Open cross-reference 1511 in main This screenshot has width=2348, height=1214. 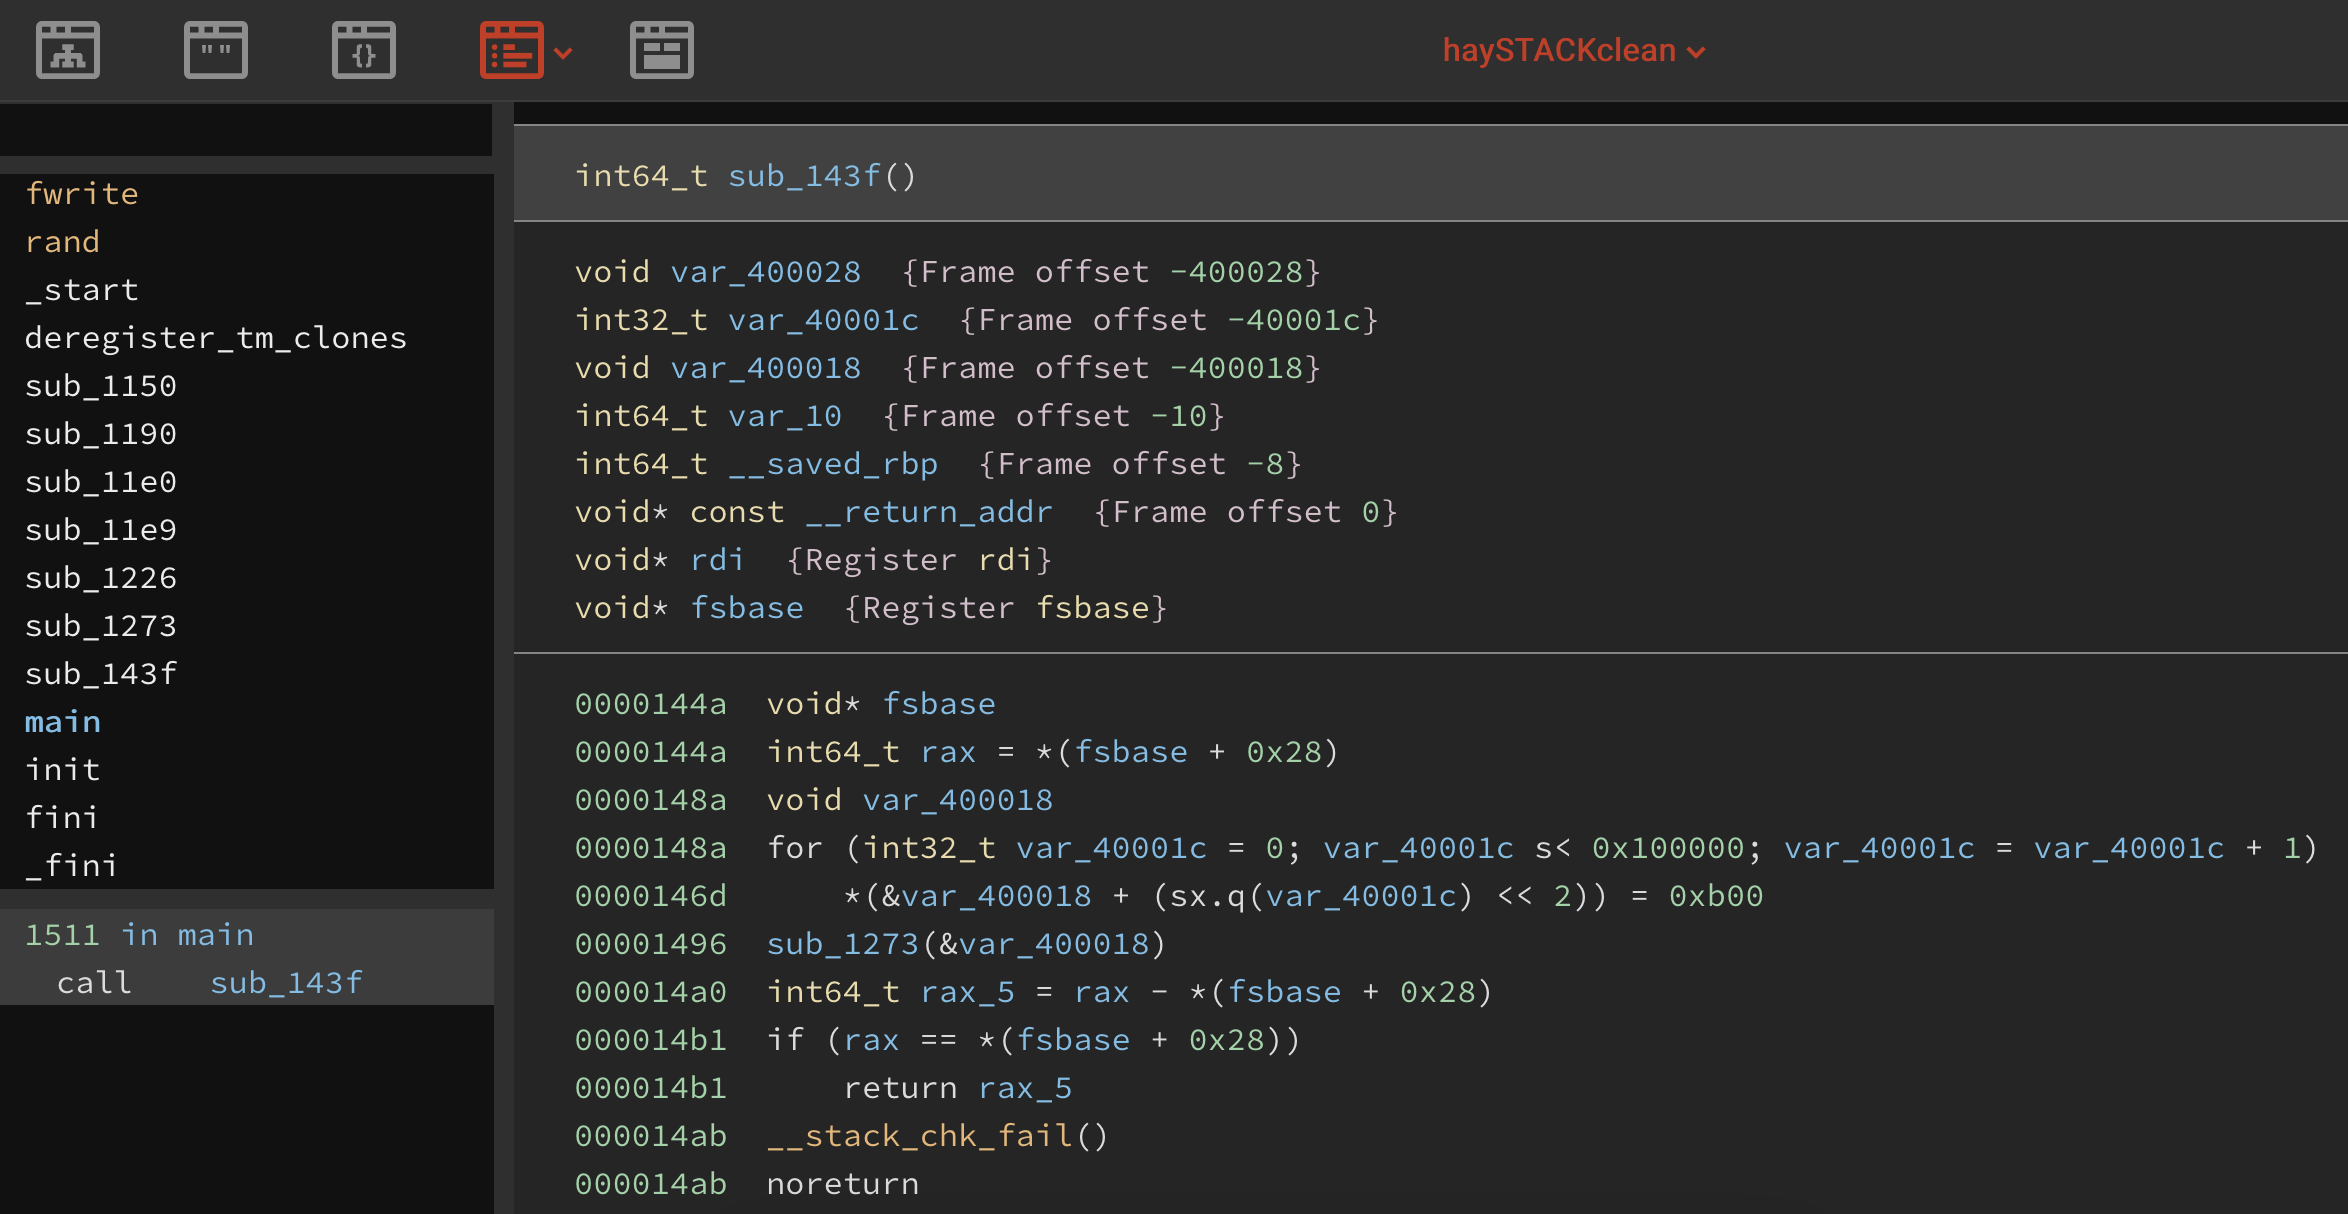click(x=138, y=935)
